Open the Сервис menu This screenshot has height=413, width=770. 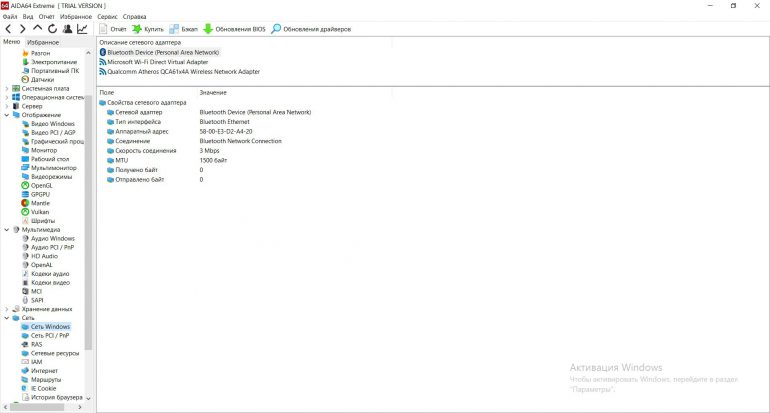pos(107,16)
